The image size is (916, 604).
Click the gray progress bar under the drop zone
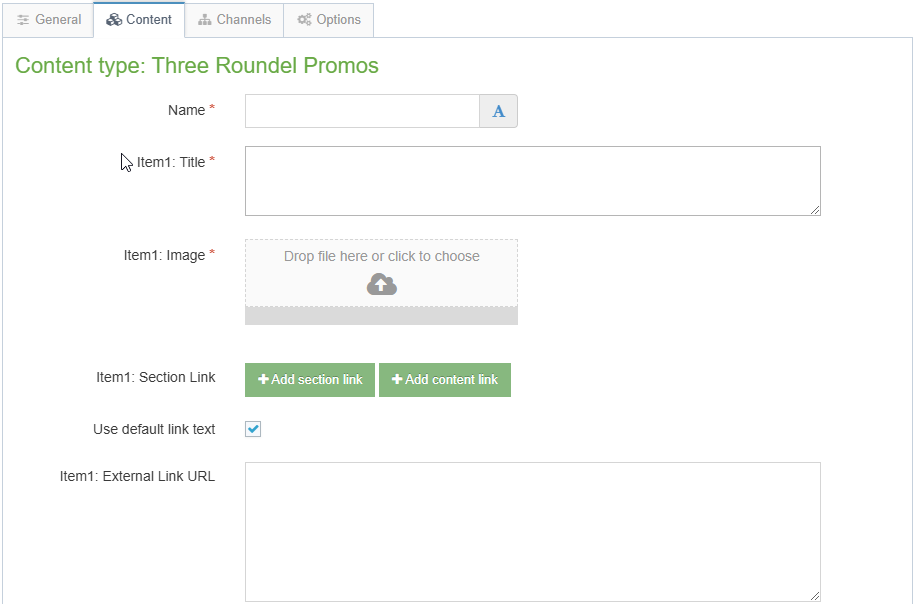(x=380, y=318)
